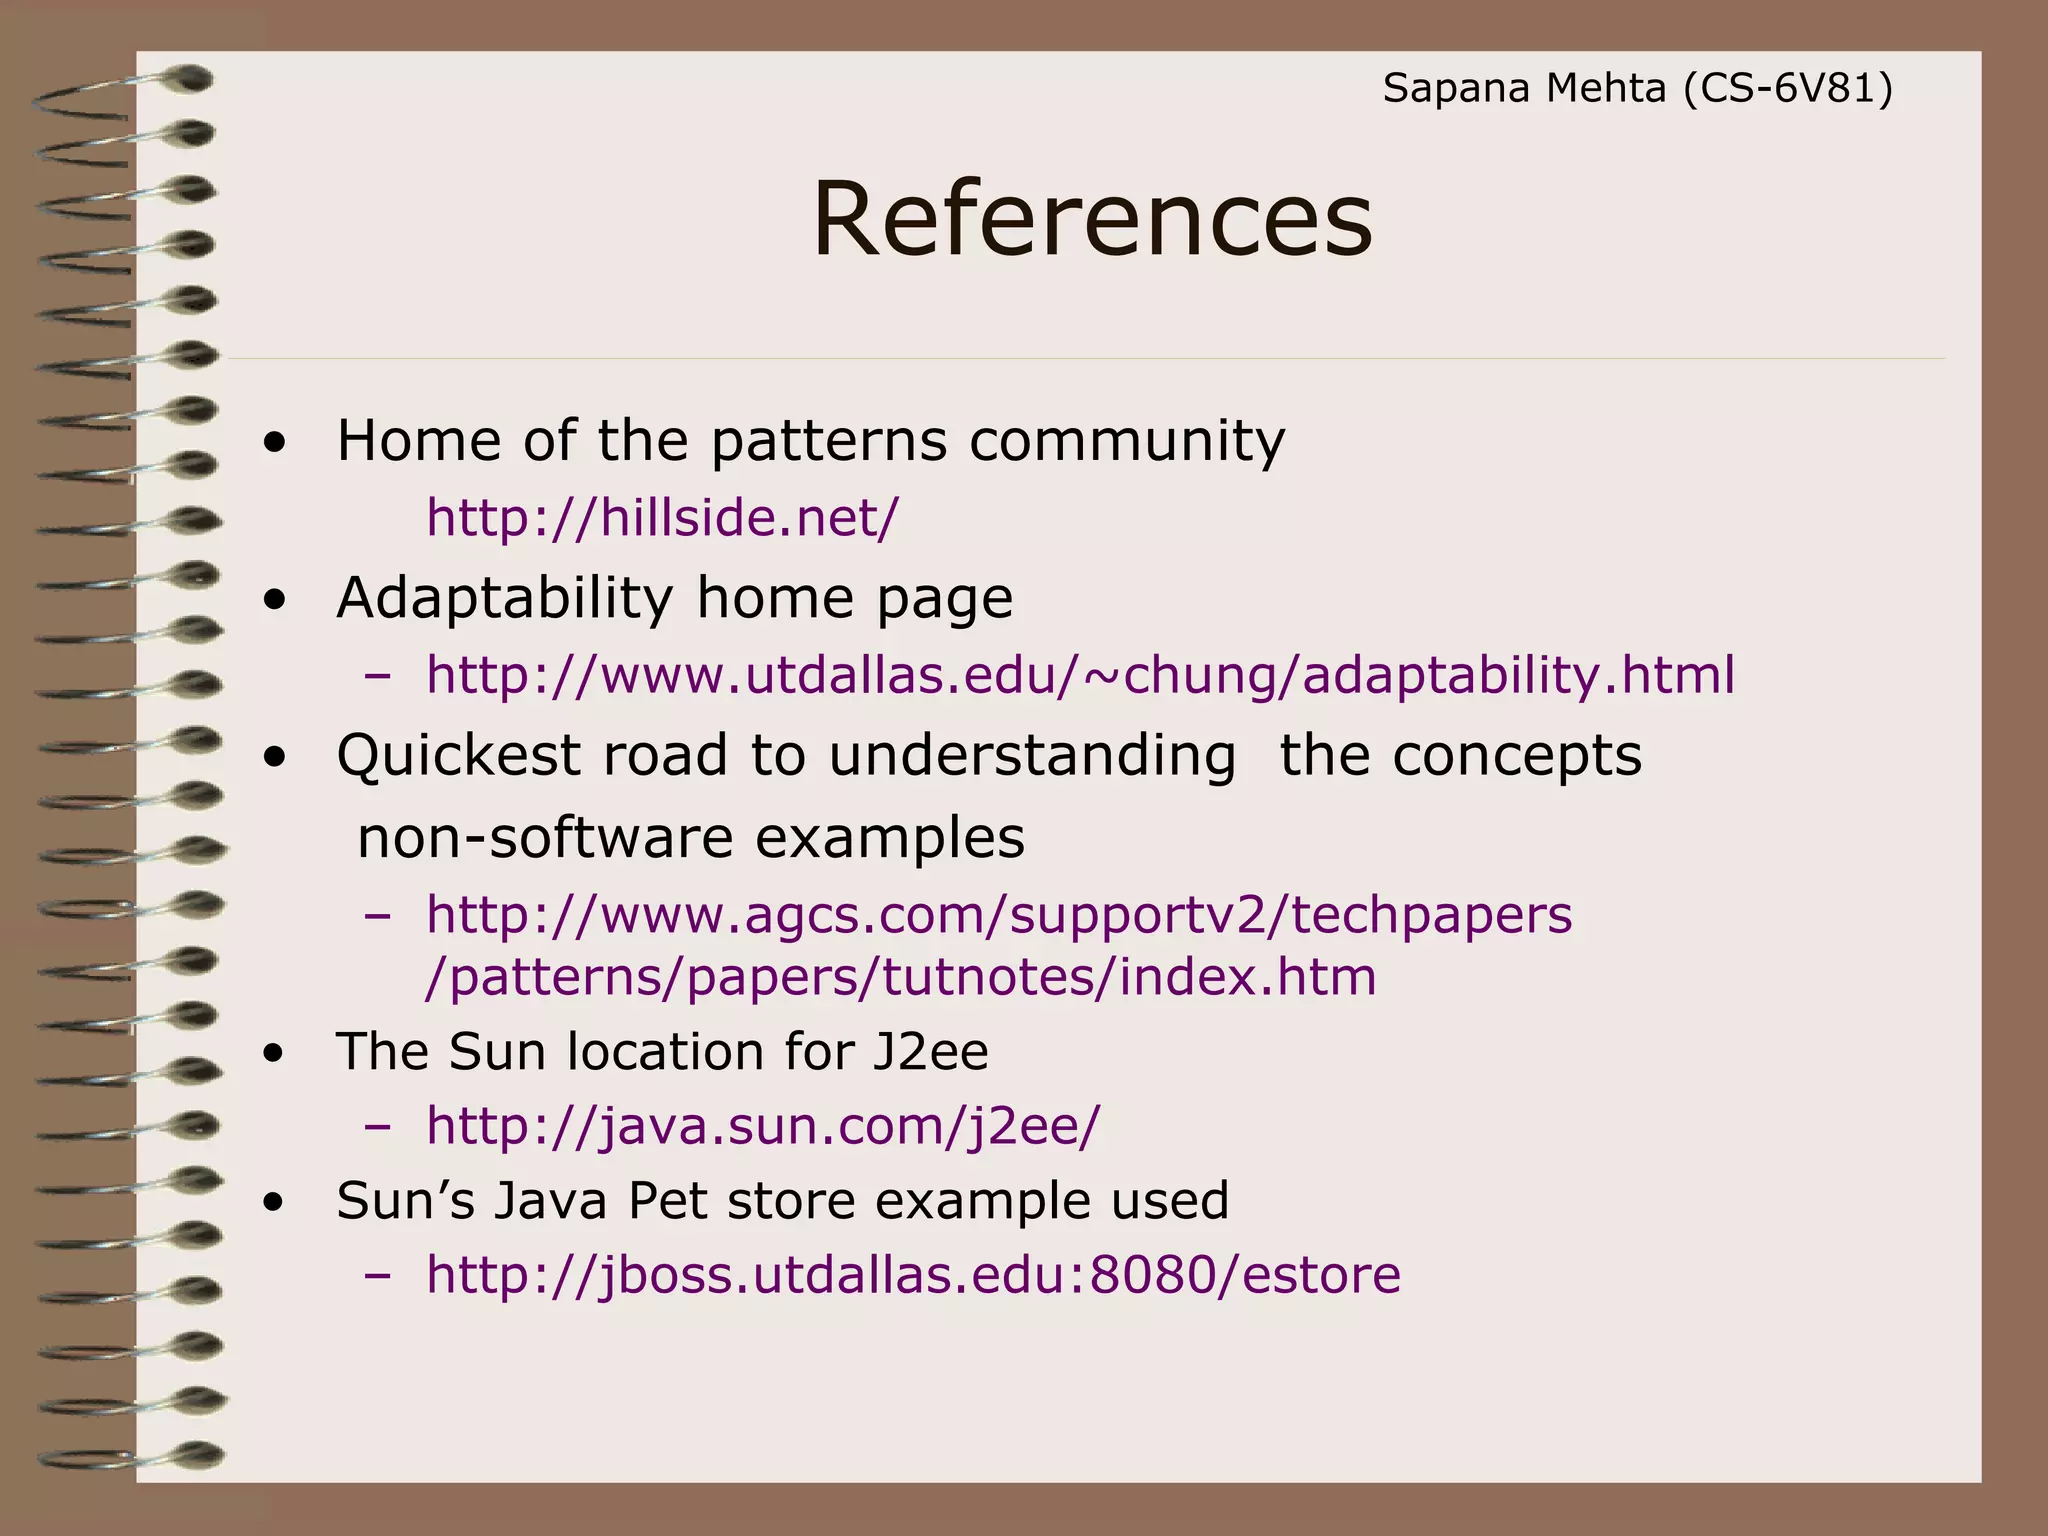Select 'Quickest road to understanding the concepts'
This screenshot has width=2048, height=1536.
point(989,755)
